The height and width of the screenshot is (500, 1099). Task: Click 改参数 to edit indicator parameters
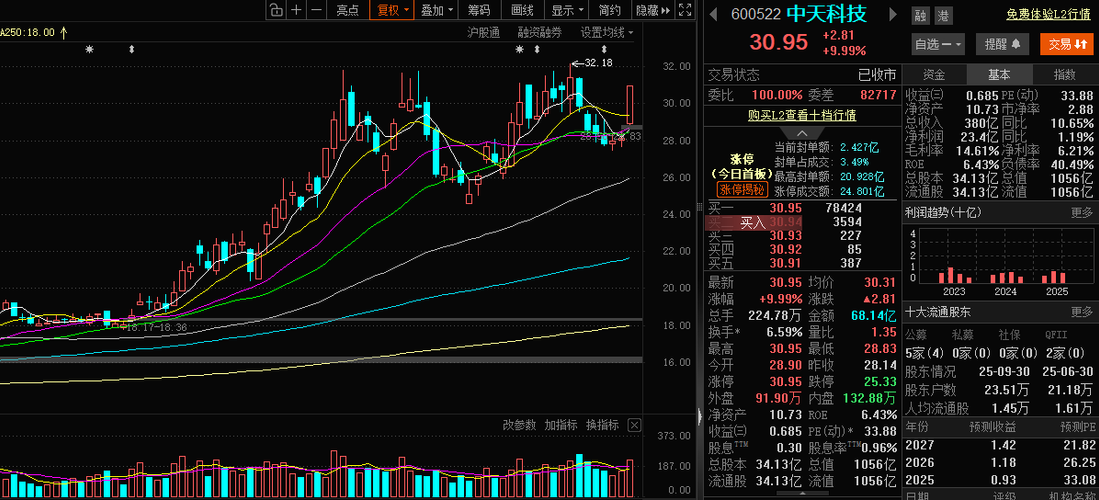[519, 425]
